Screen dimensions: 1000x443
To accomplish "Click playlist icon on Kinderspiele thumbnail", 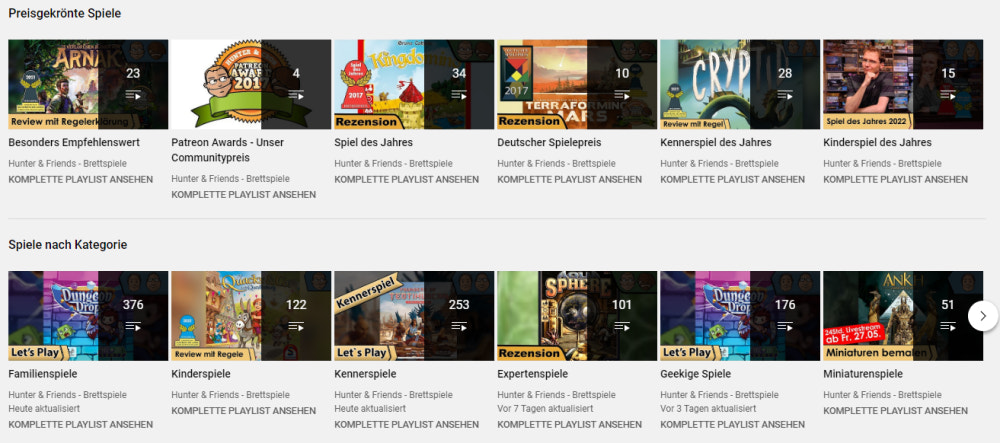I will (296, 326).
